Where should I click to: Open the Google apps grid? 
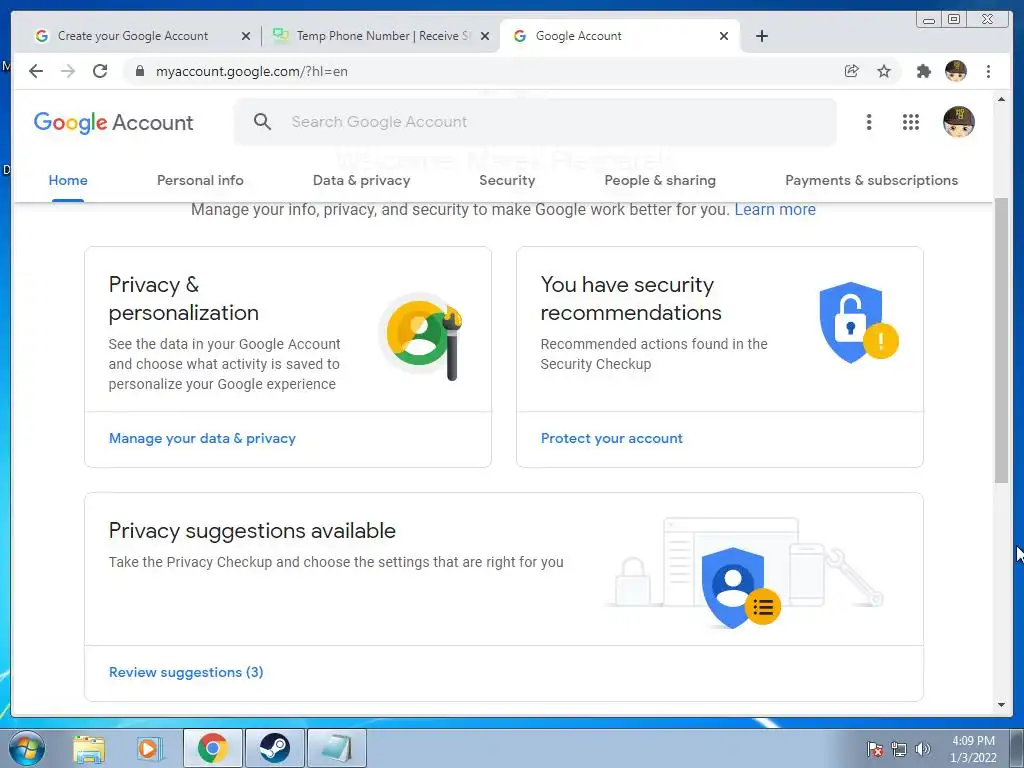tap(911, 122)
